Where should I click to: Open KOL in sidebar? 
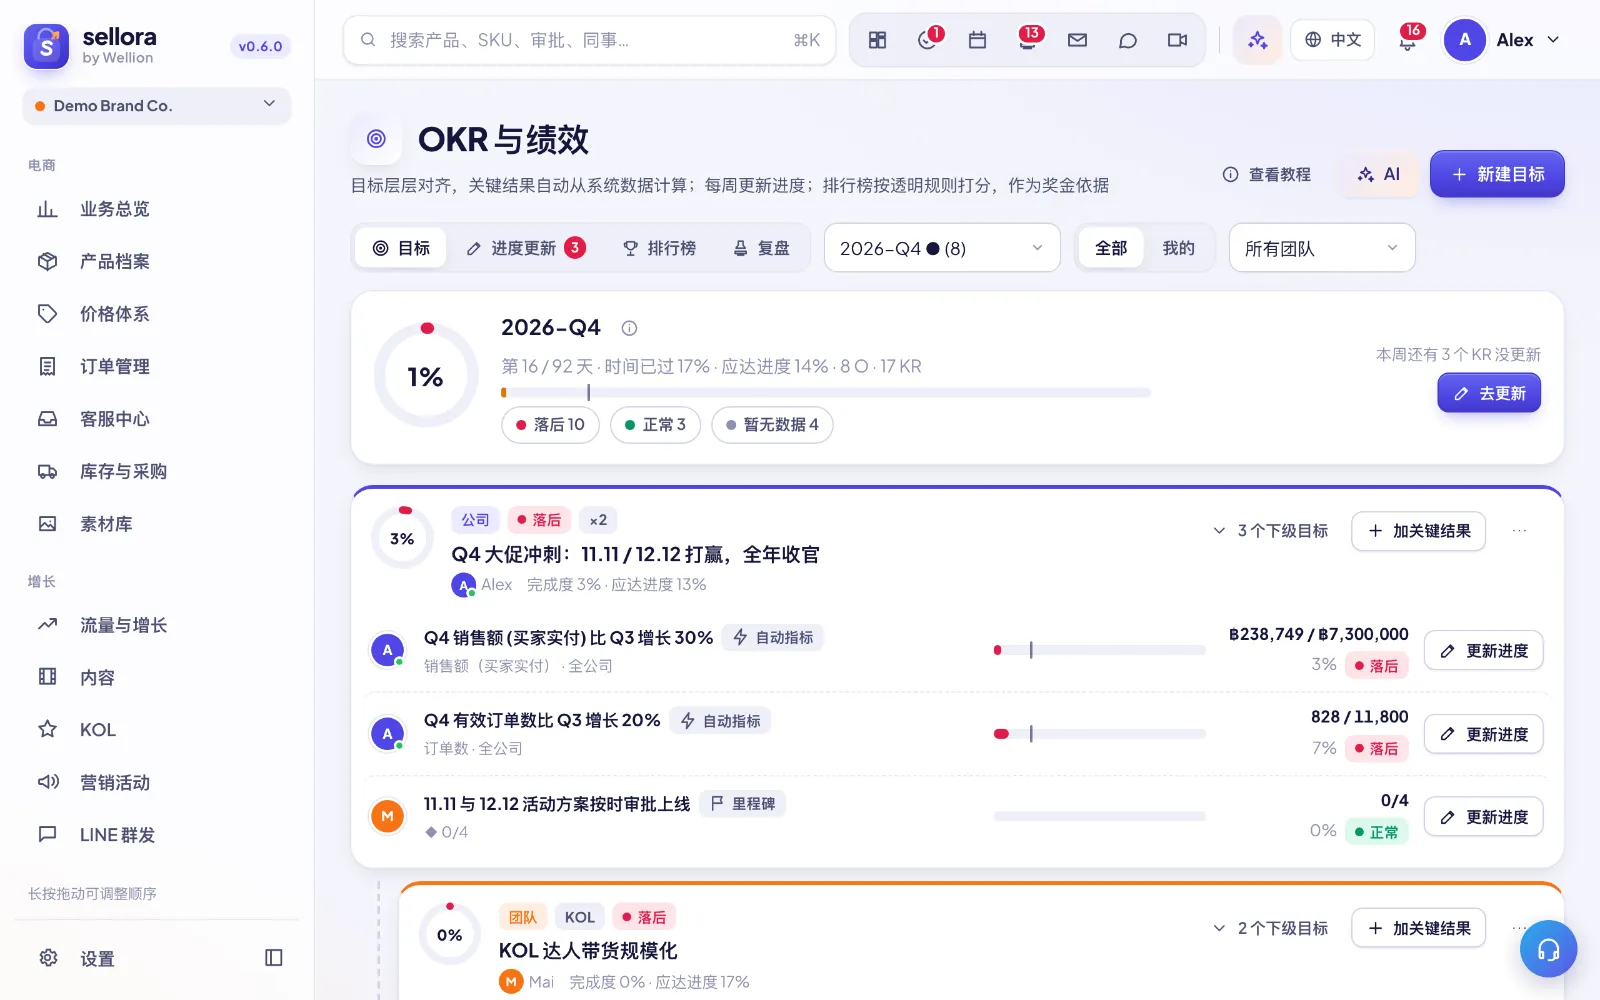coord(157,730)
